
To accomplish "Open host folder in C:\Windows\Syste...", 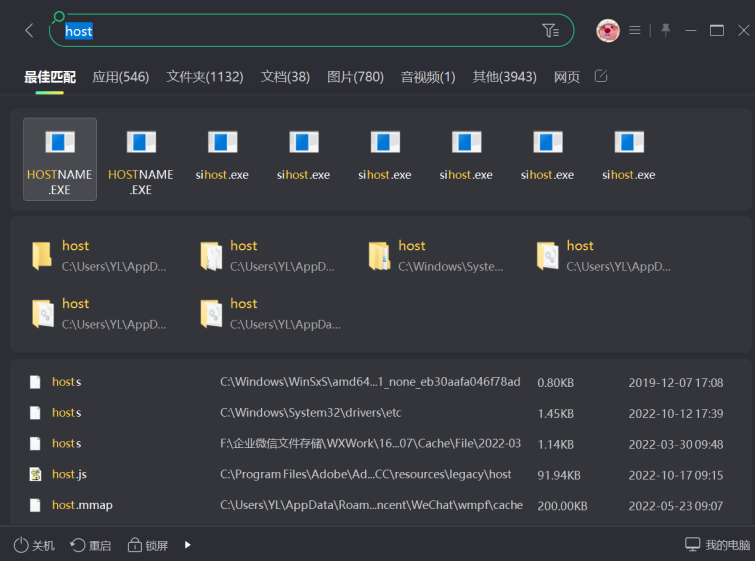I will click(x=436, y=256).
